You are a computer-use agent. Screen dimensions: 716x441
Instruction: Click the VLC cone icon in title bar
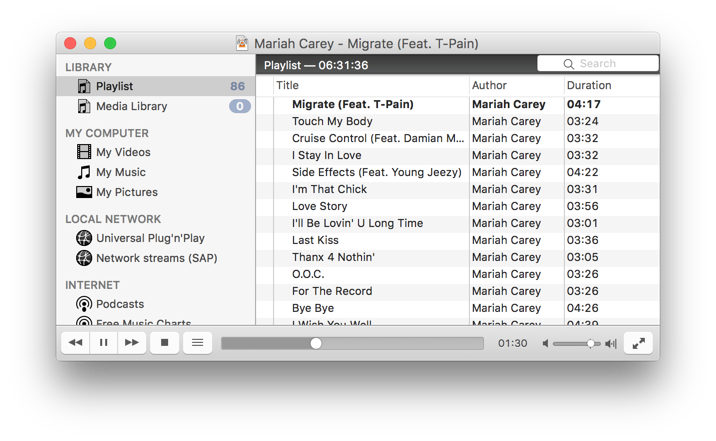pyautogui.click(x=242, y=43)
